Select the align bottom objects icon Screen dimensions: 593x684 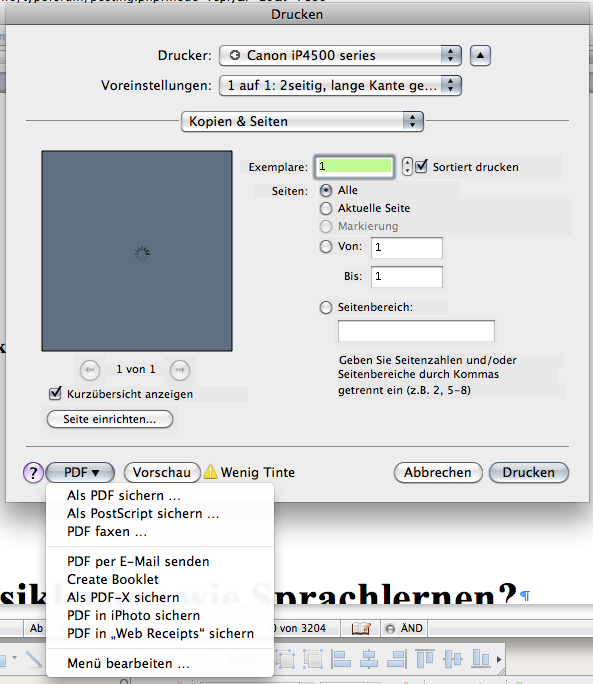[480, 659]
